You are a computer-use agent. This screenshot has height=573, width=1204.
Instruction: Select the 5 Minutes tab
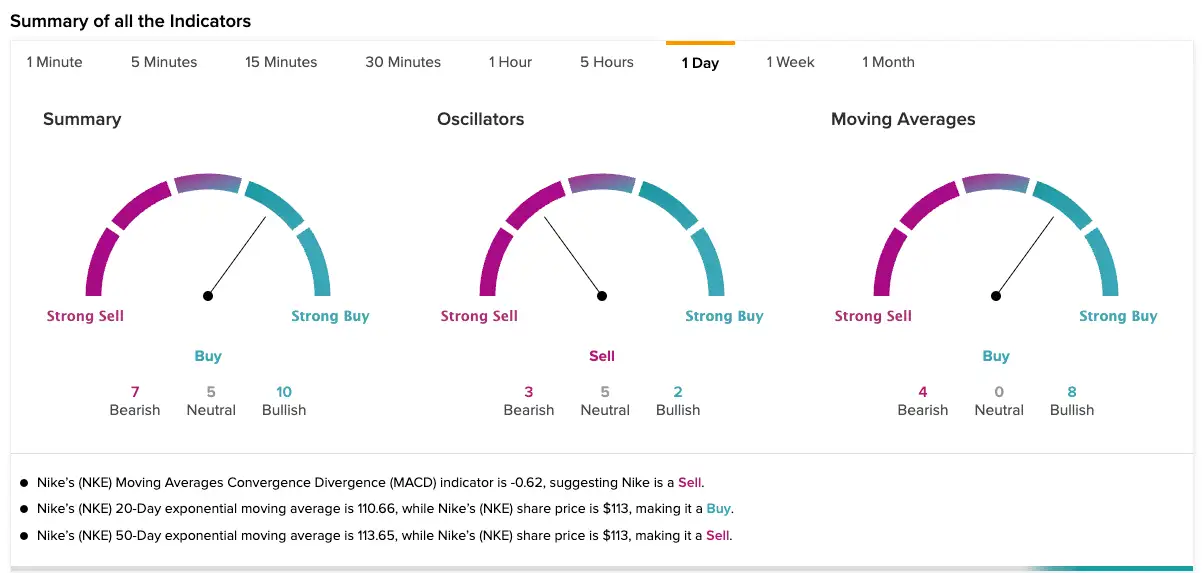click(164, 62)
